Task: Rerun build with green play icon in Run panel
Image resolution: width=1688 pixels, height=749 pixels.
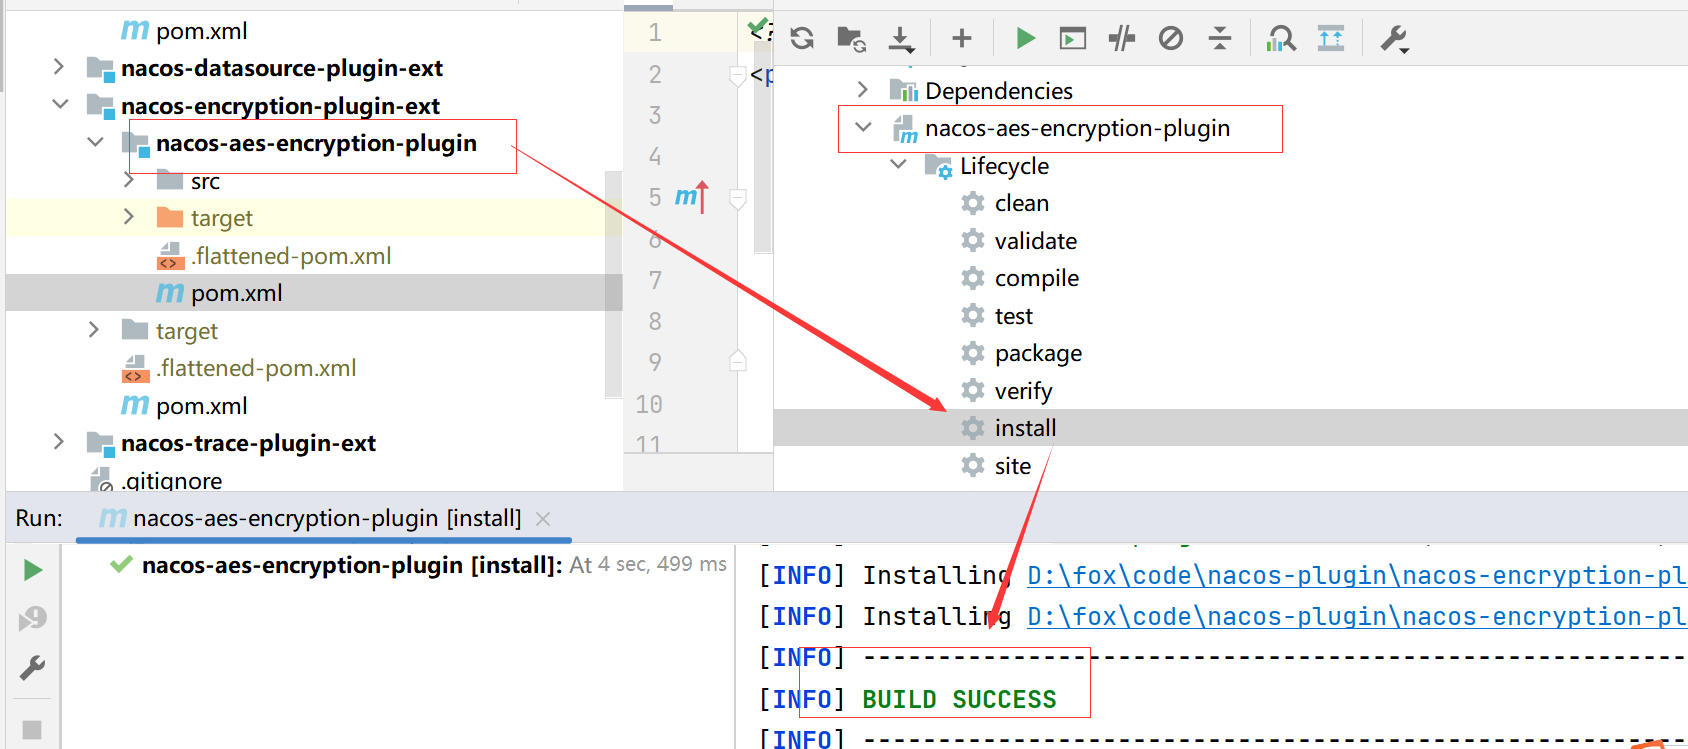Action: (33, 570)
